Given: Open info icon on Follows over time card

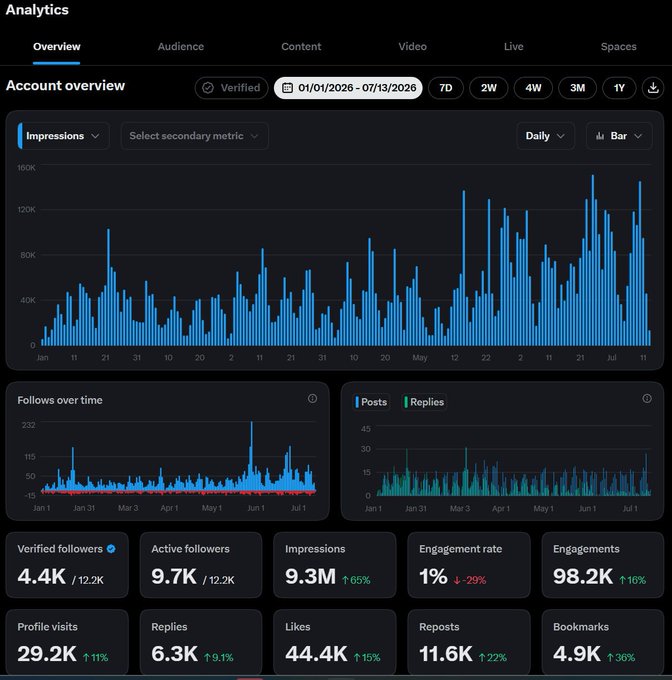Looking at the screenshot, I should (312, 399).
